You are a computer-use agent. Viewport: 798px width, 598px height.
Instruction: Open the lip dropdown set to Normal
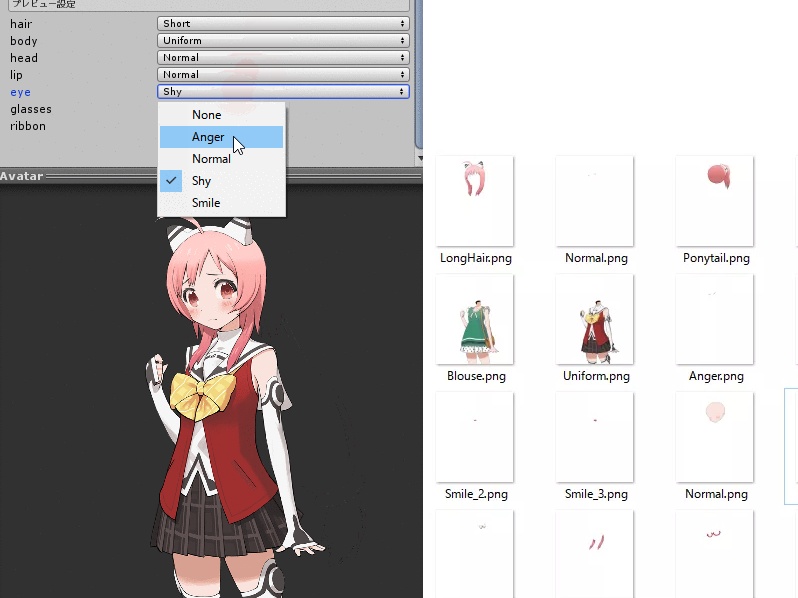[283, 75]
